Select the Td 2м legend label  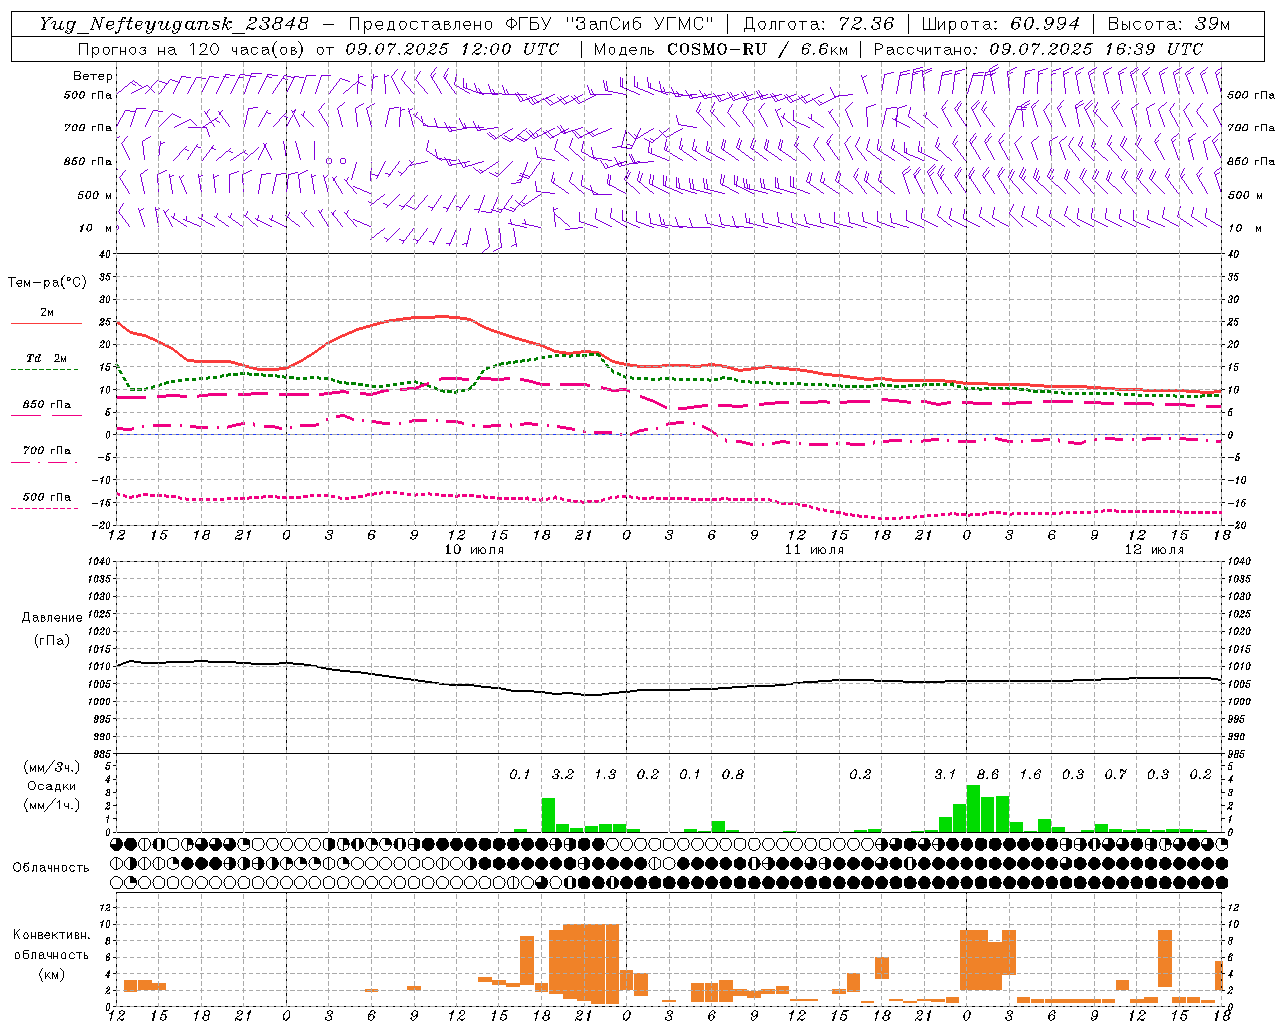(47, 358)
